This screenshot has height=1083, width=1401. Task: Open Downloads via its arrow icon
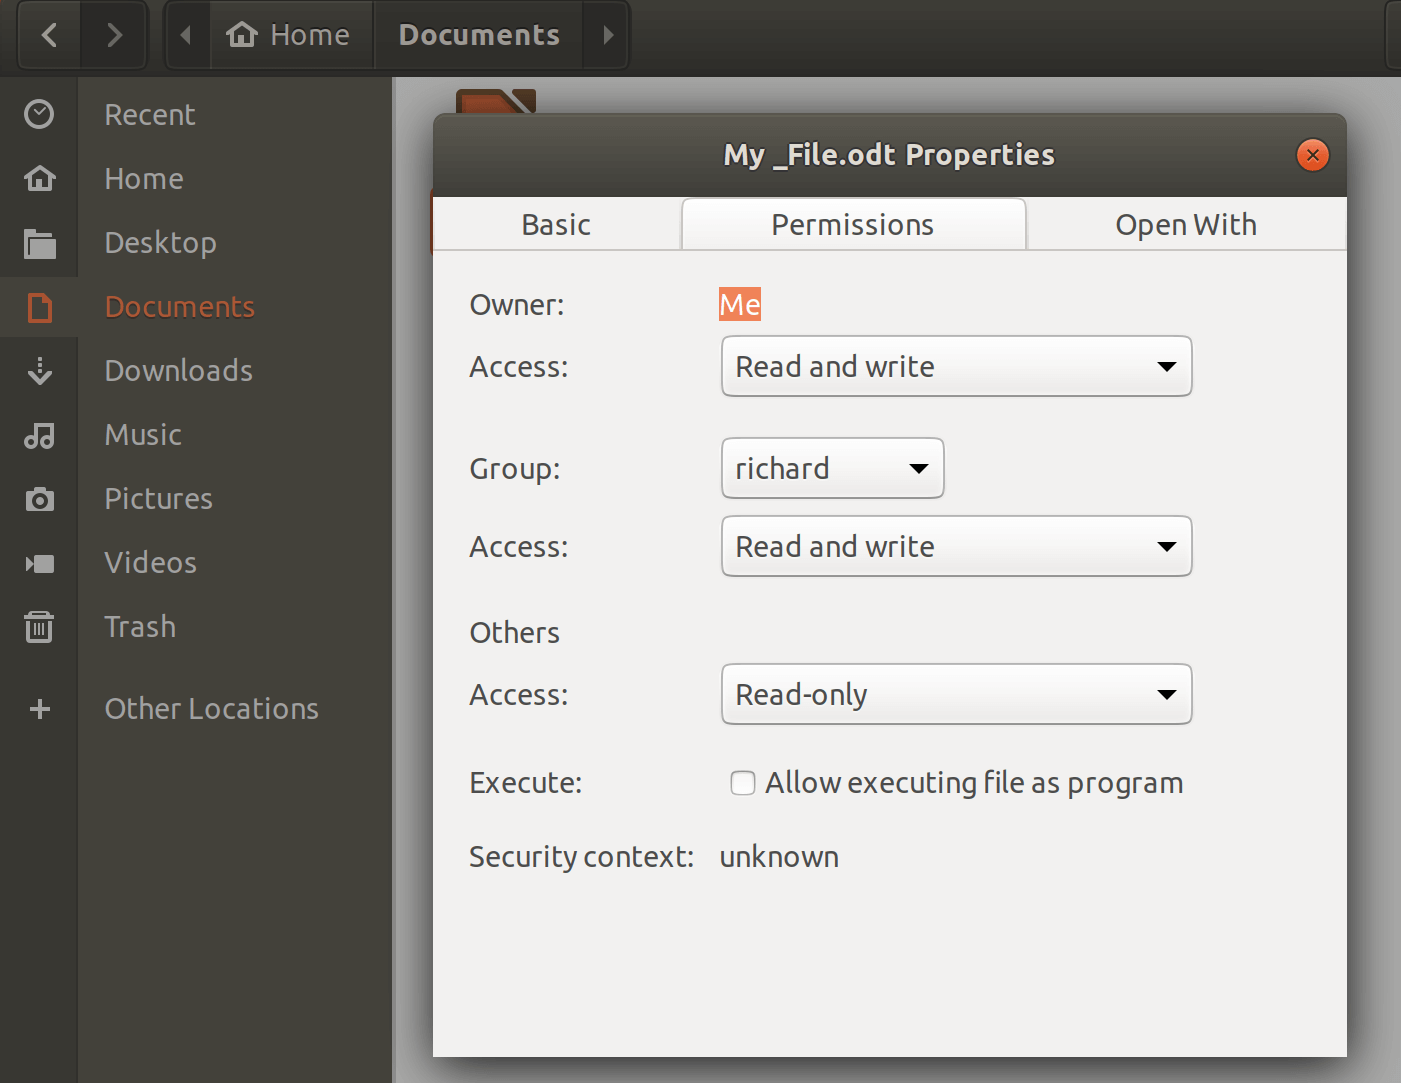click(x=39, y=371)
